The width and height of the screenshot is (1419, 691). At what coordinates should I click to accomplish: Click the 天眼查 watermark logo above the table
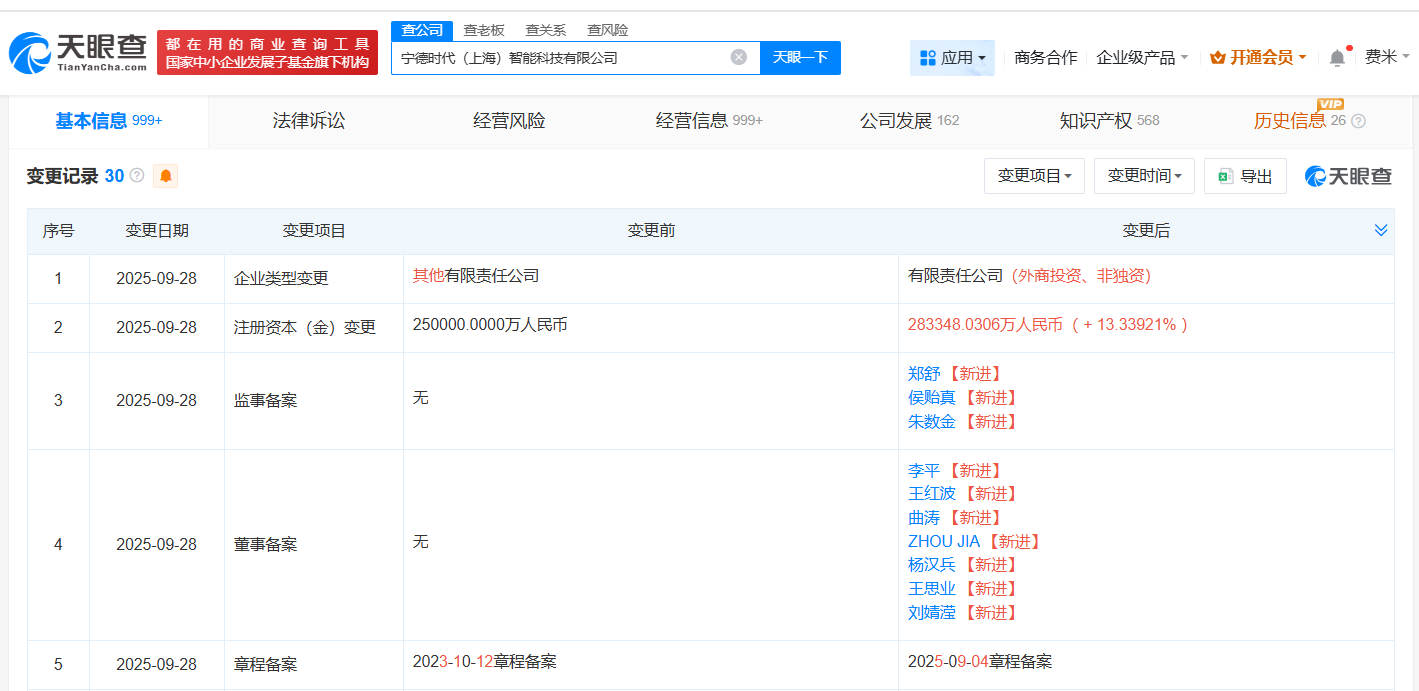[x=1347, y=175]
